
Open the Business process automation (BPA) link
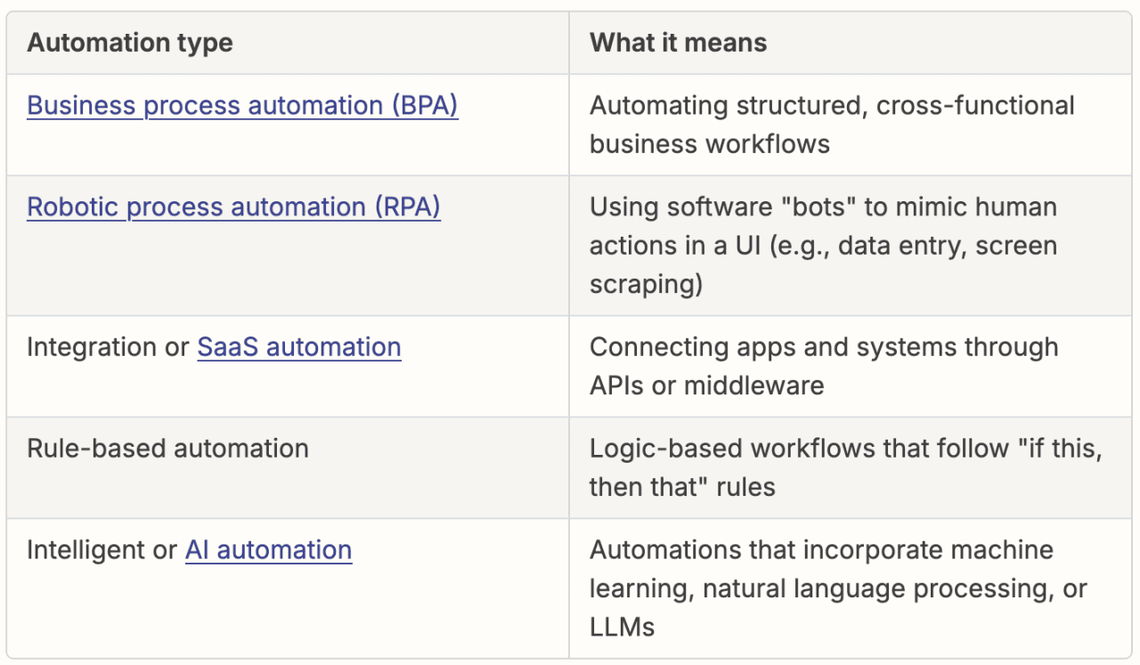pos(243,105)
